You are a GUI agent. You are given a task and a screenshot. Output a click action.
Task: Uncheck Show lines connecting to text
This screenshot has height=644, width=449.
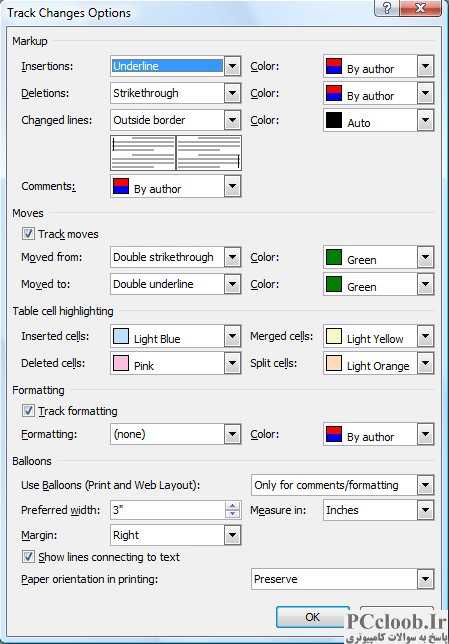(x=28, y=557)
